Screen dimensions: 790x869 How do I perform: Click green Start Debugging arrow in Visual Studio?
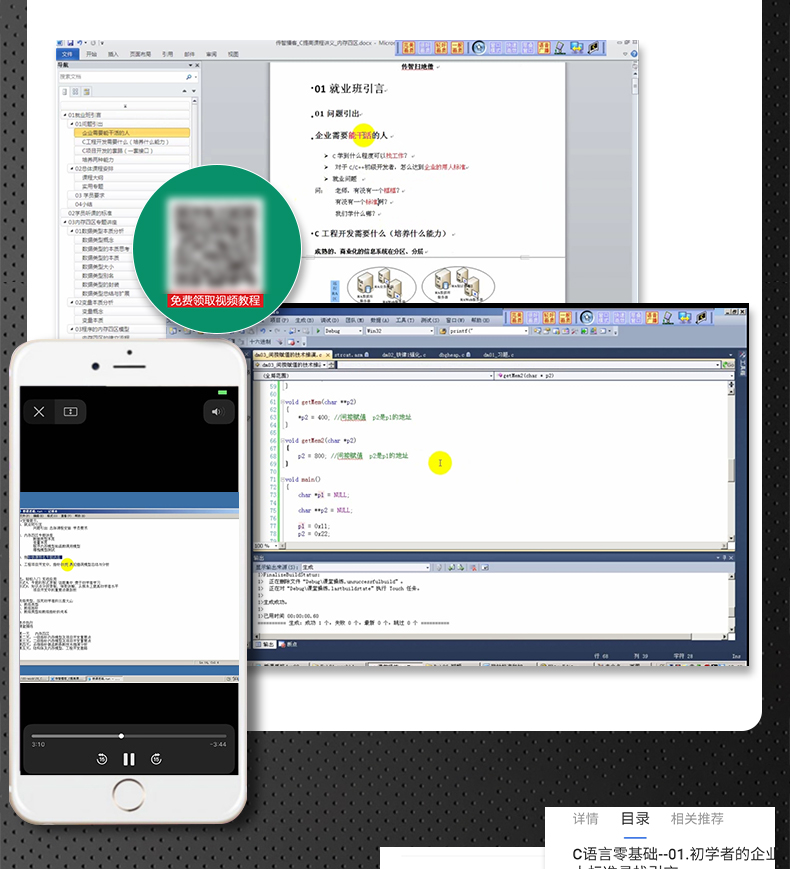pyautogui.click(x=318, y=331)
